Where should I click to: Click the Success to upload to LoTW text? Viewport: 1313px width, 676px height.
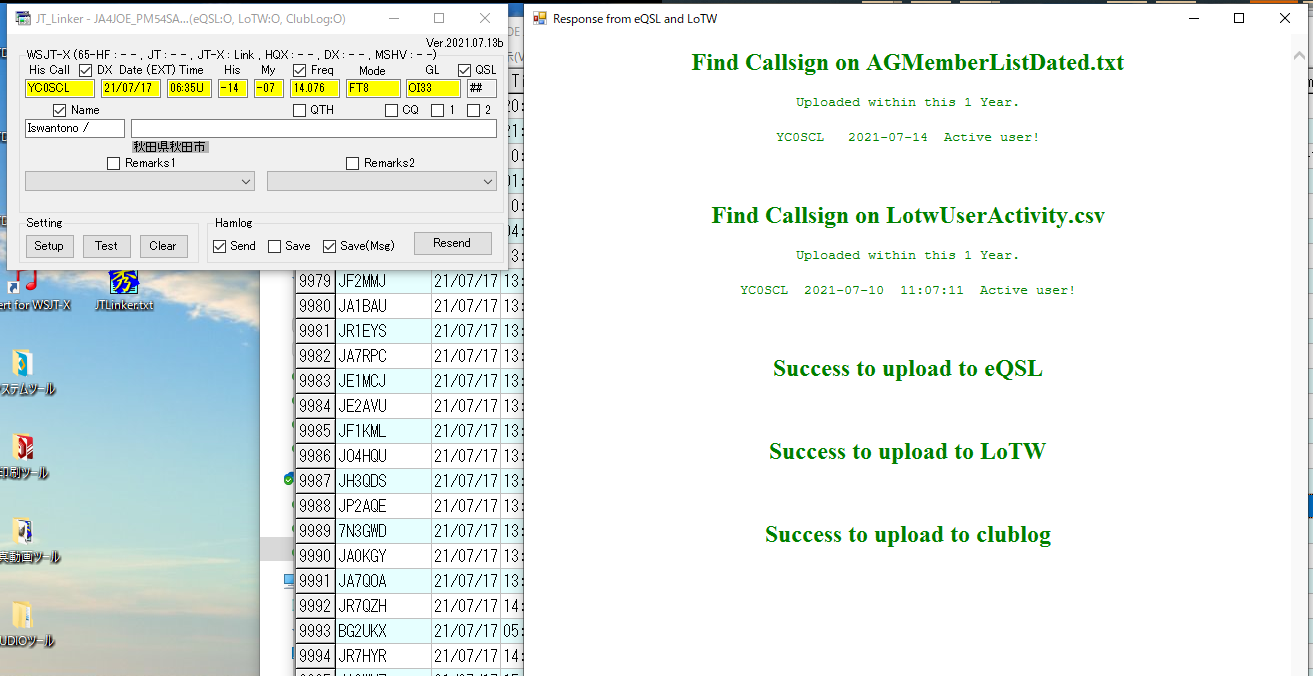coord(908,451)
